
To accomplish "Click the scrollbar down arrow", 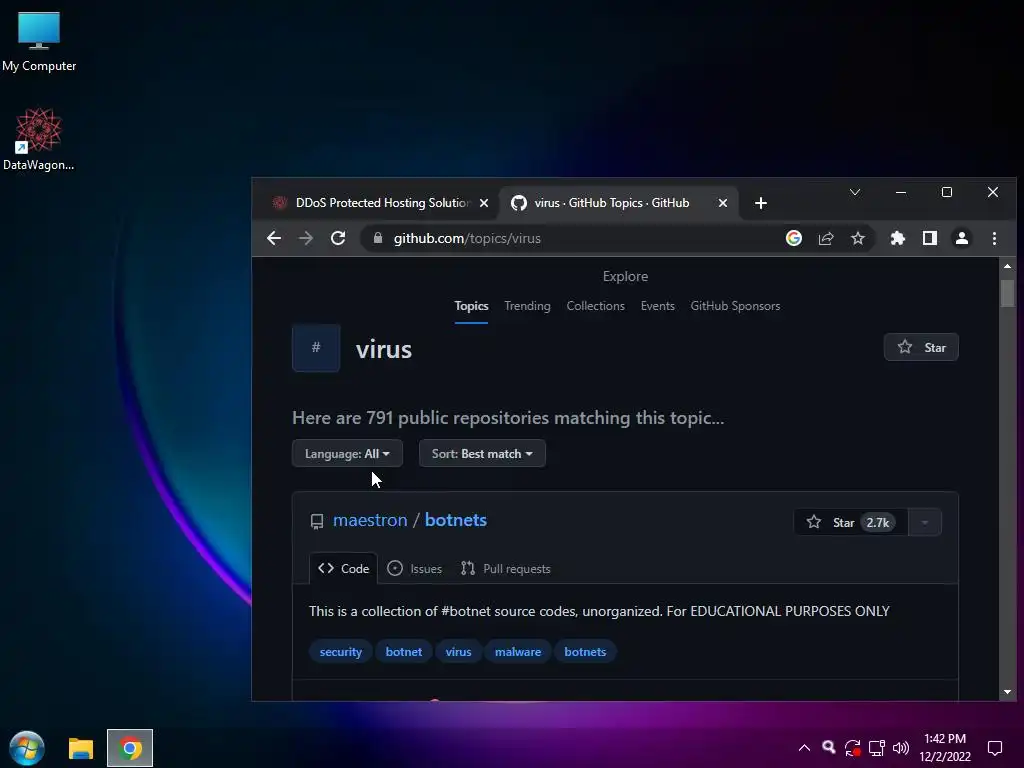I will (x=1007, y=692).
